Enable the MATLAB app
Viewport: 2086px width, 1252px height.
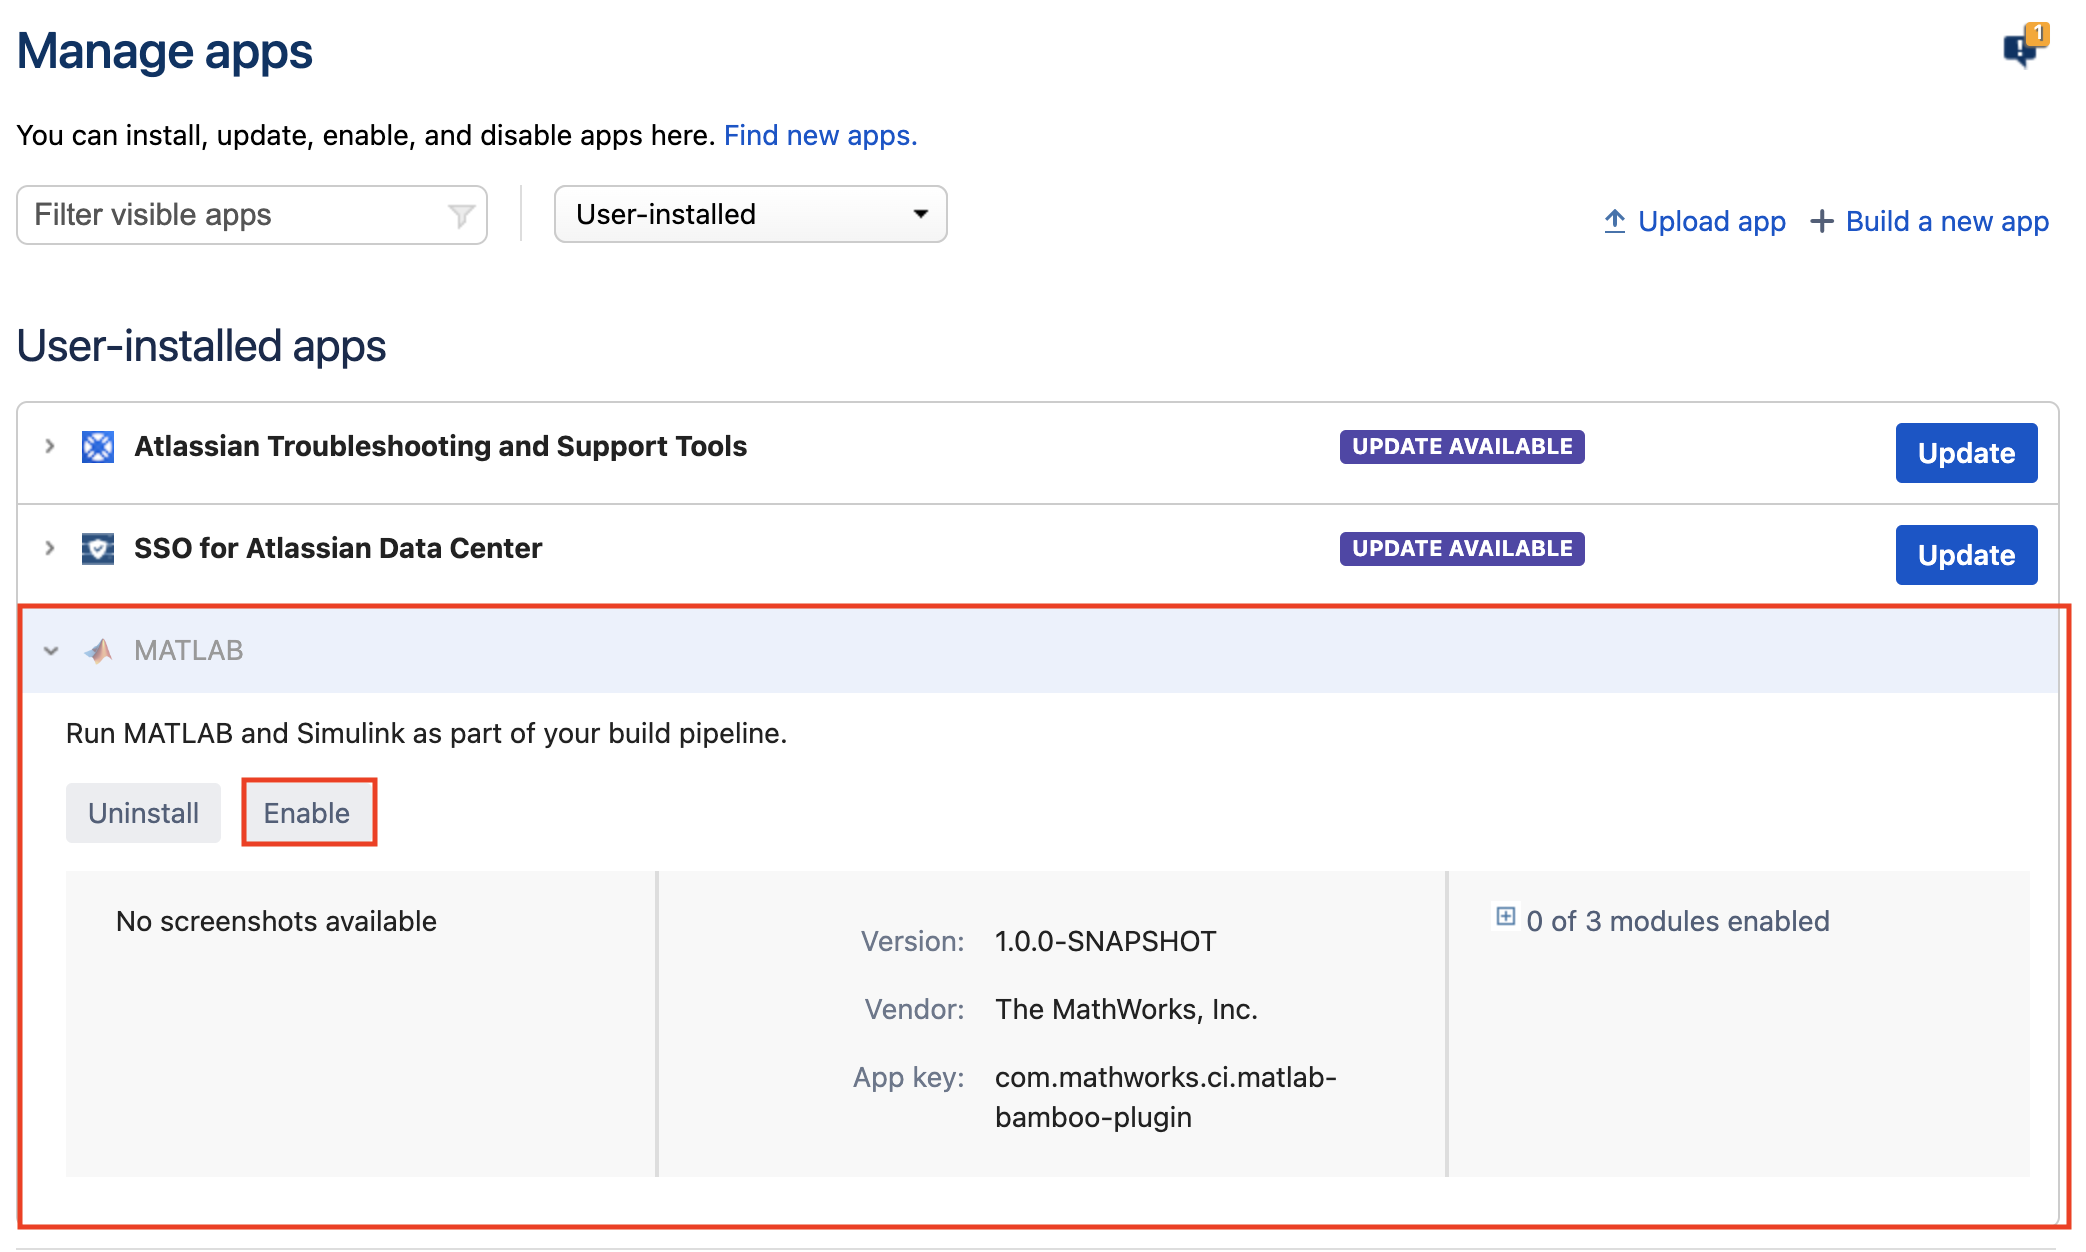307,813
